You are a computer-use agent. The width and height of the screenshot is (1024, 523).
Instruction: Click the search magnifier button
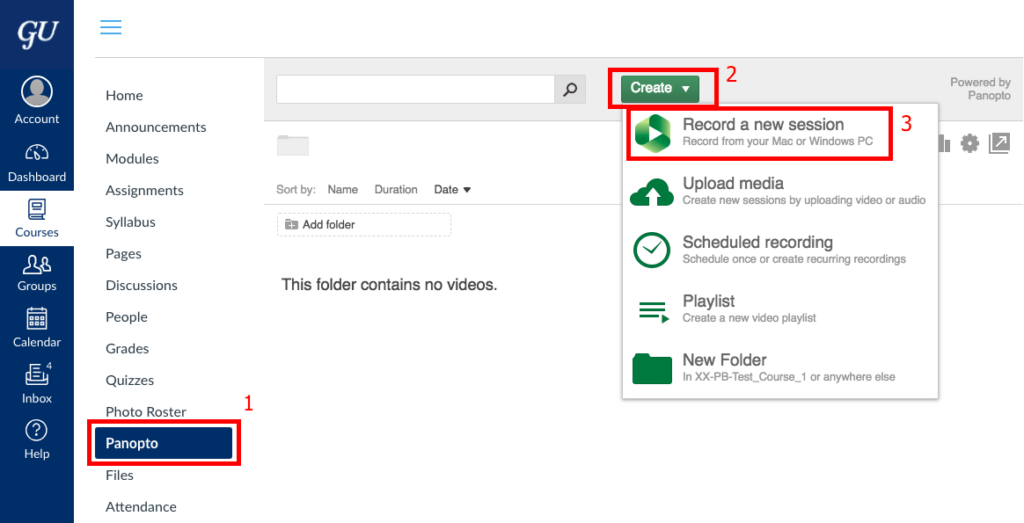[x=570, y=89]
